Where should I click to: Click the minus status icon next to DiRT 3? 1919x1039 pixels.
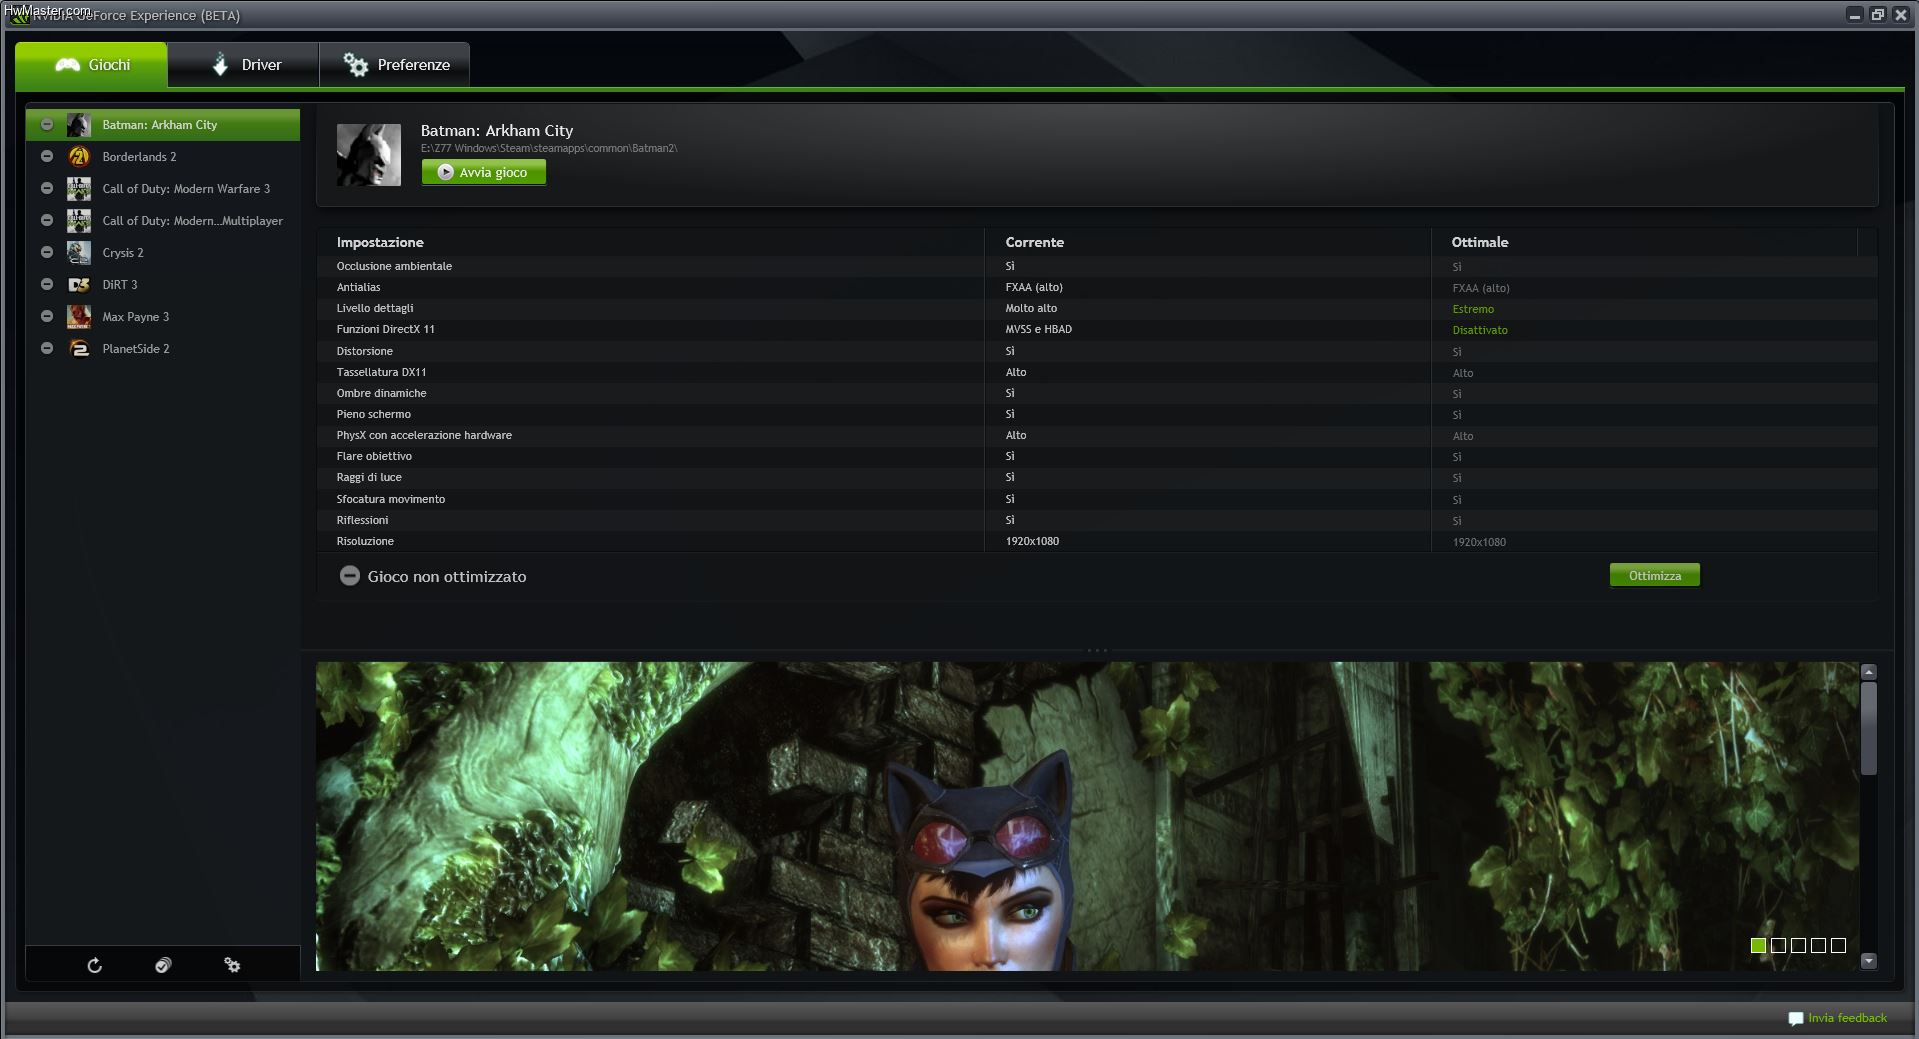pos(46,285)
